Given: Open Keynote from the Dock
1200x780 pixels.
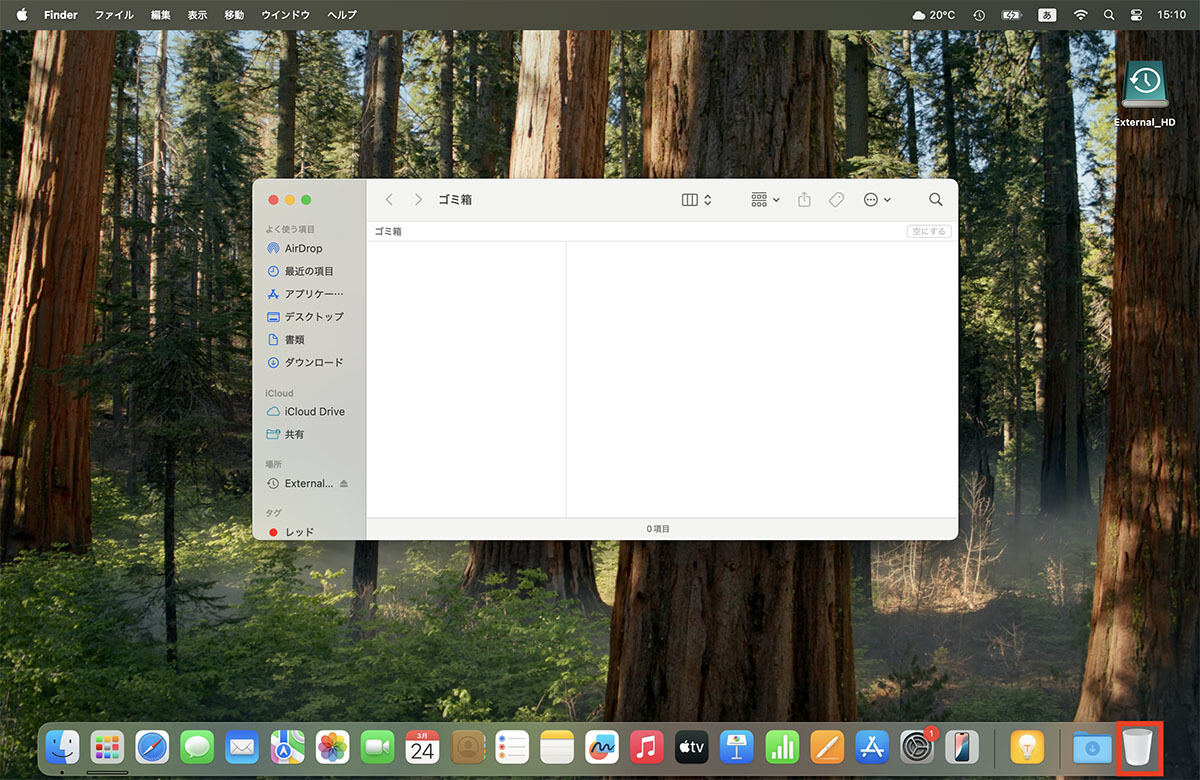Looking at the screenshot, I should 737,746.
